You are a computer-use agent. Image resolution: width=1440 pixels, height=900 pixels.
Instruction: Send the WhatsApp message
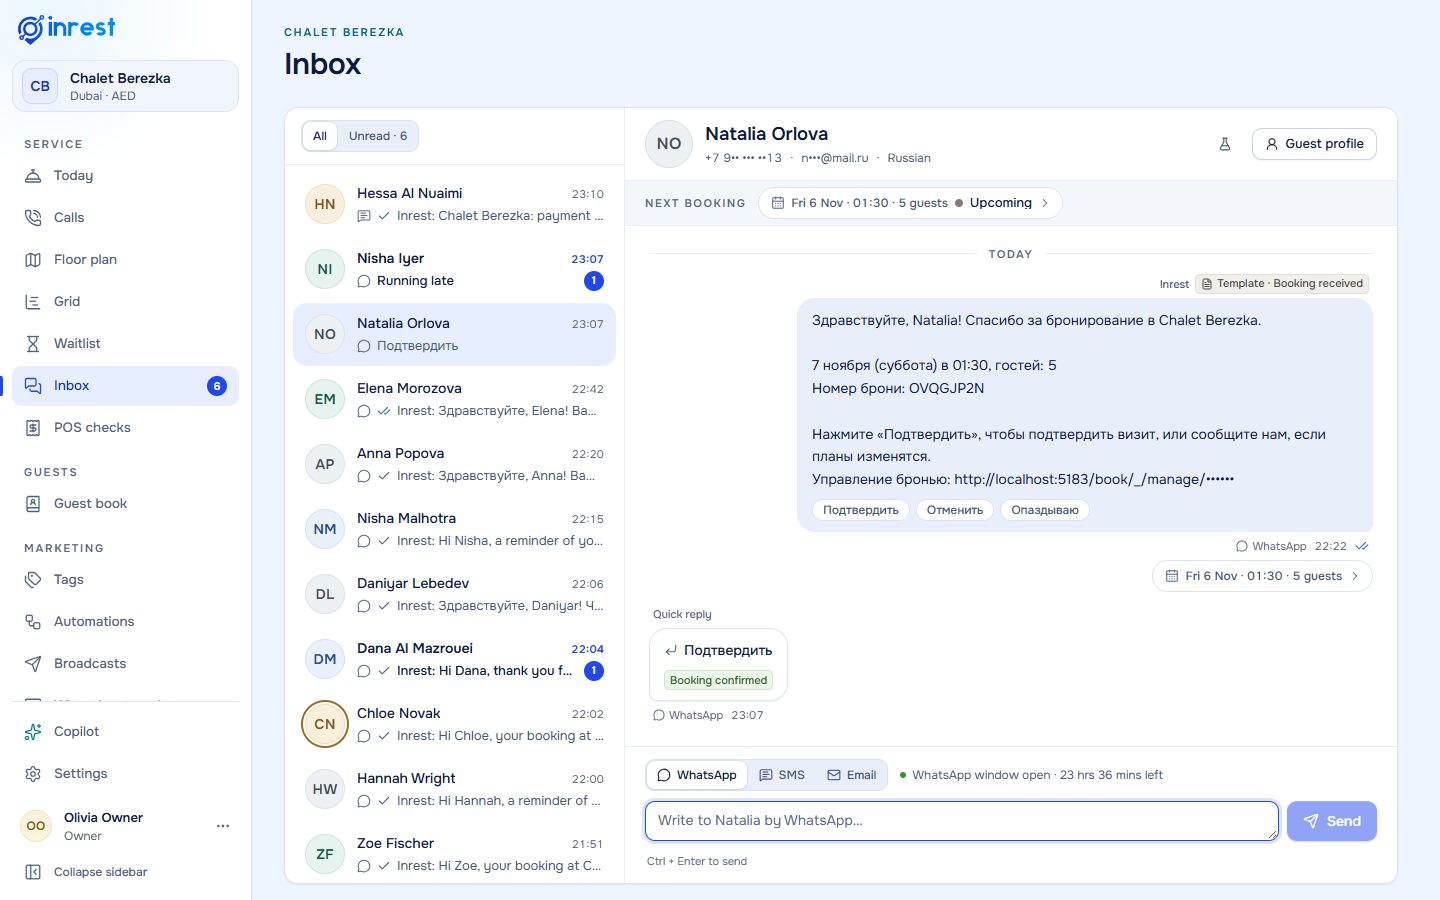pyautogui.click(x=1332, y=821)
